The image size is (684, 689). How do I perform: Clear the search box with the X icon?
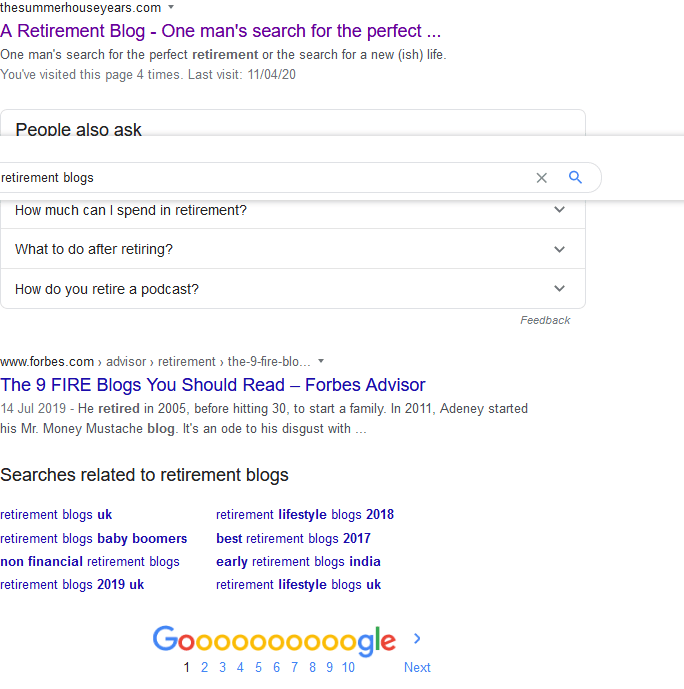coord(541,178)
